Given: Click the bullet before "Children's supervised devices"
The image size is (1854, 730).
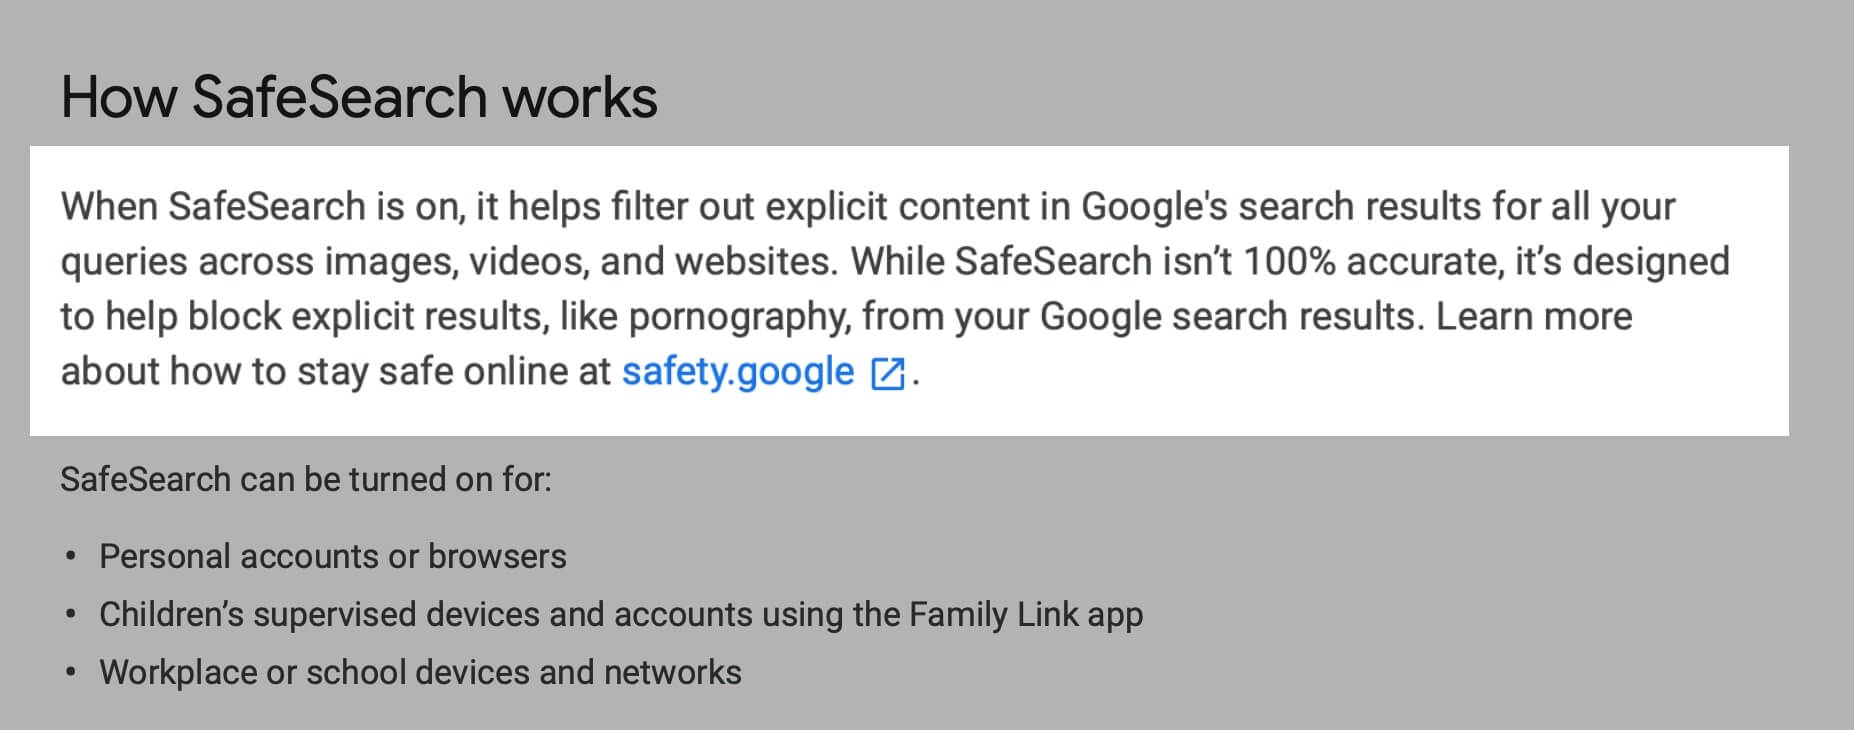Looking at the screenshot, I should click(x=70, y=615).
